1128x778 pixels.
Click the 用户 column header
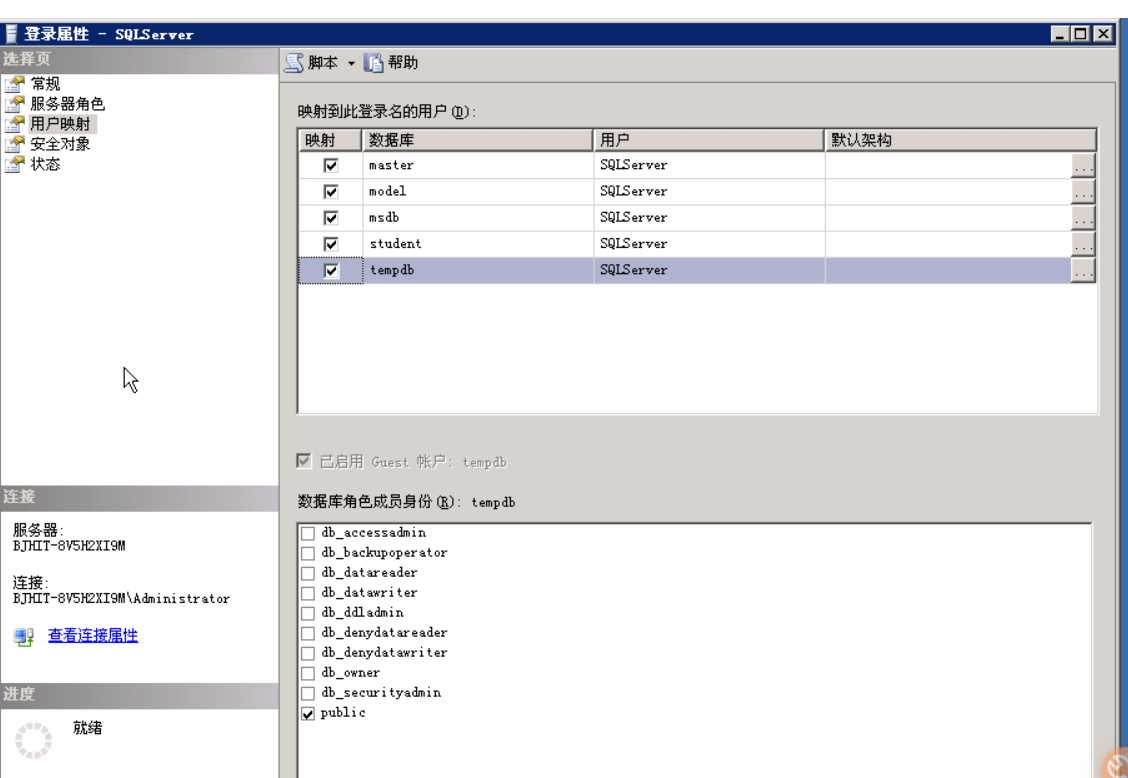(709, 140)
